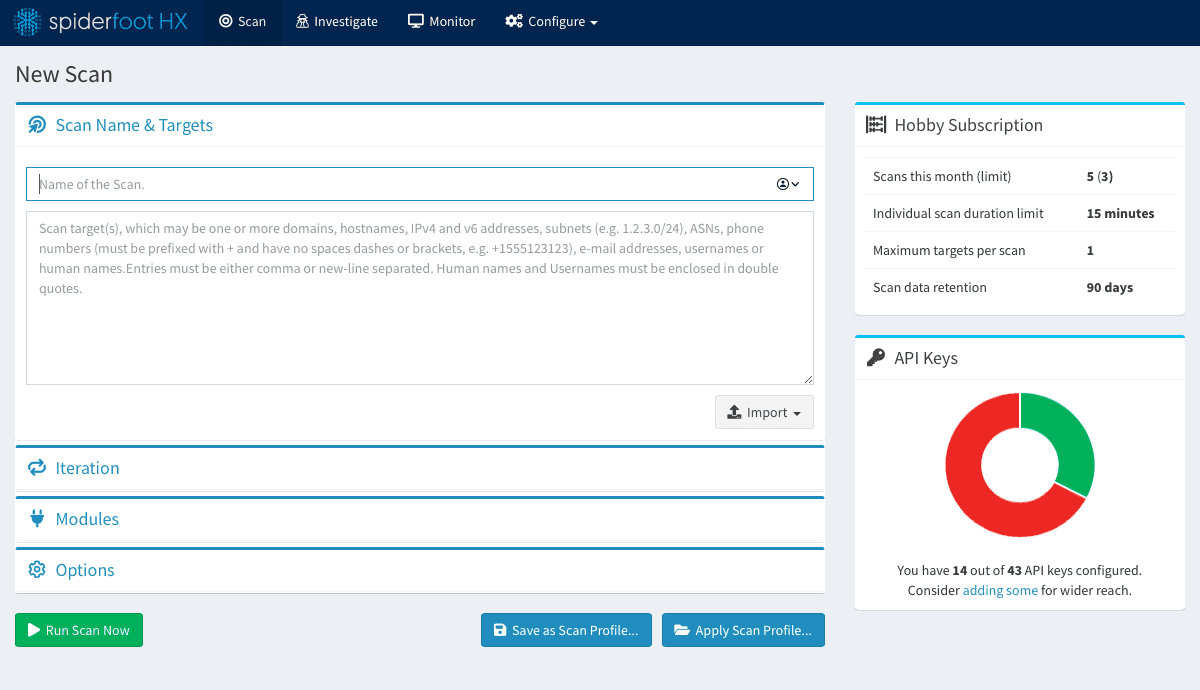Viewport: 1200px width, 690px height.
Task: Click Save as Scan Profile button
Action: [566, 630]
